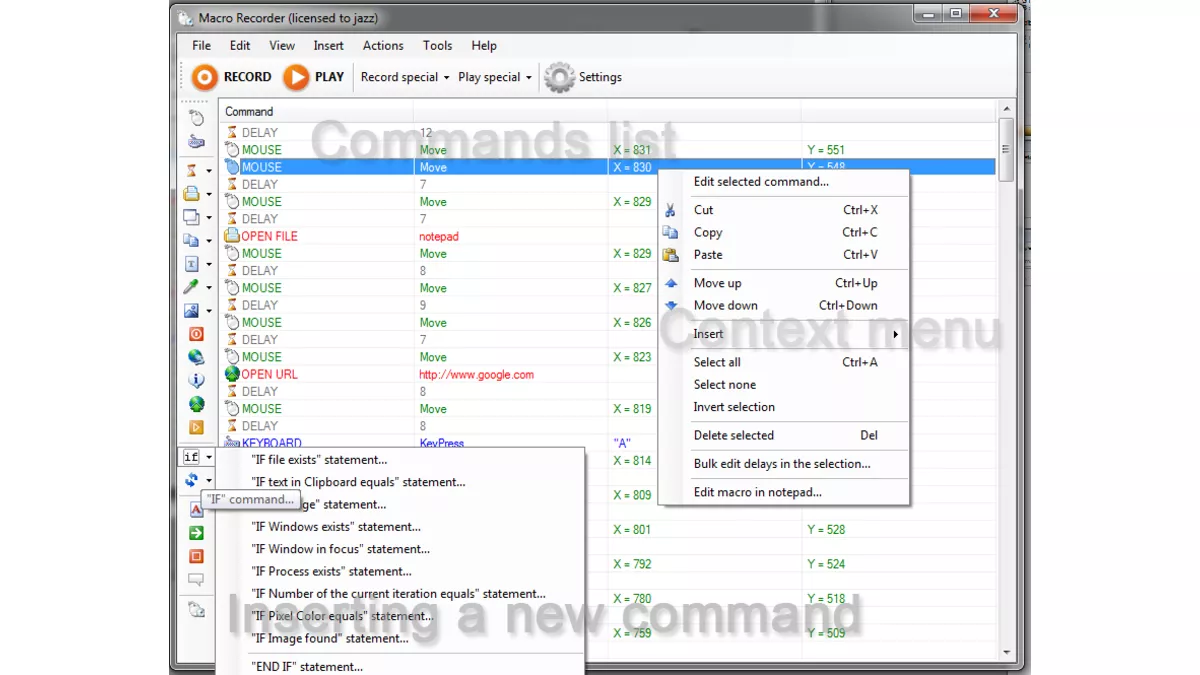Screen dimensions: 1200x675
Task: Choose Select none in context menu
Action: point(783,385)
